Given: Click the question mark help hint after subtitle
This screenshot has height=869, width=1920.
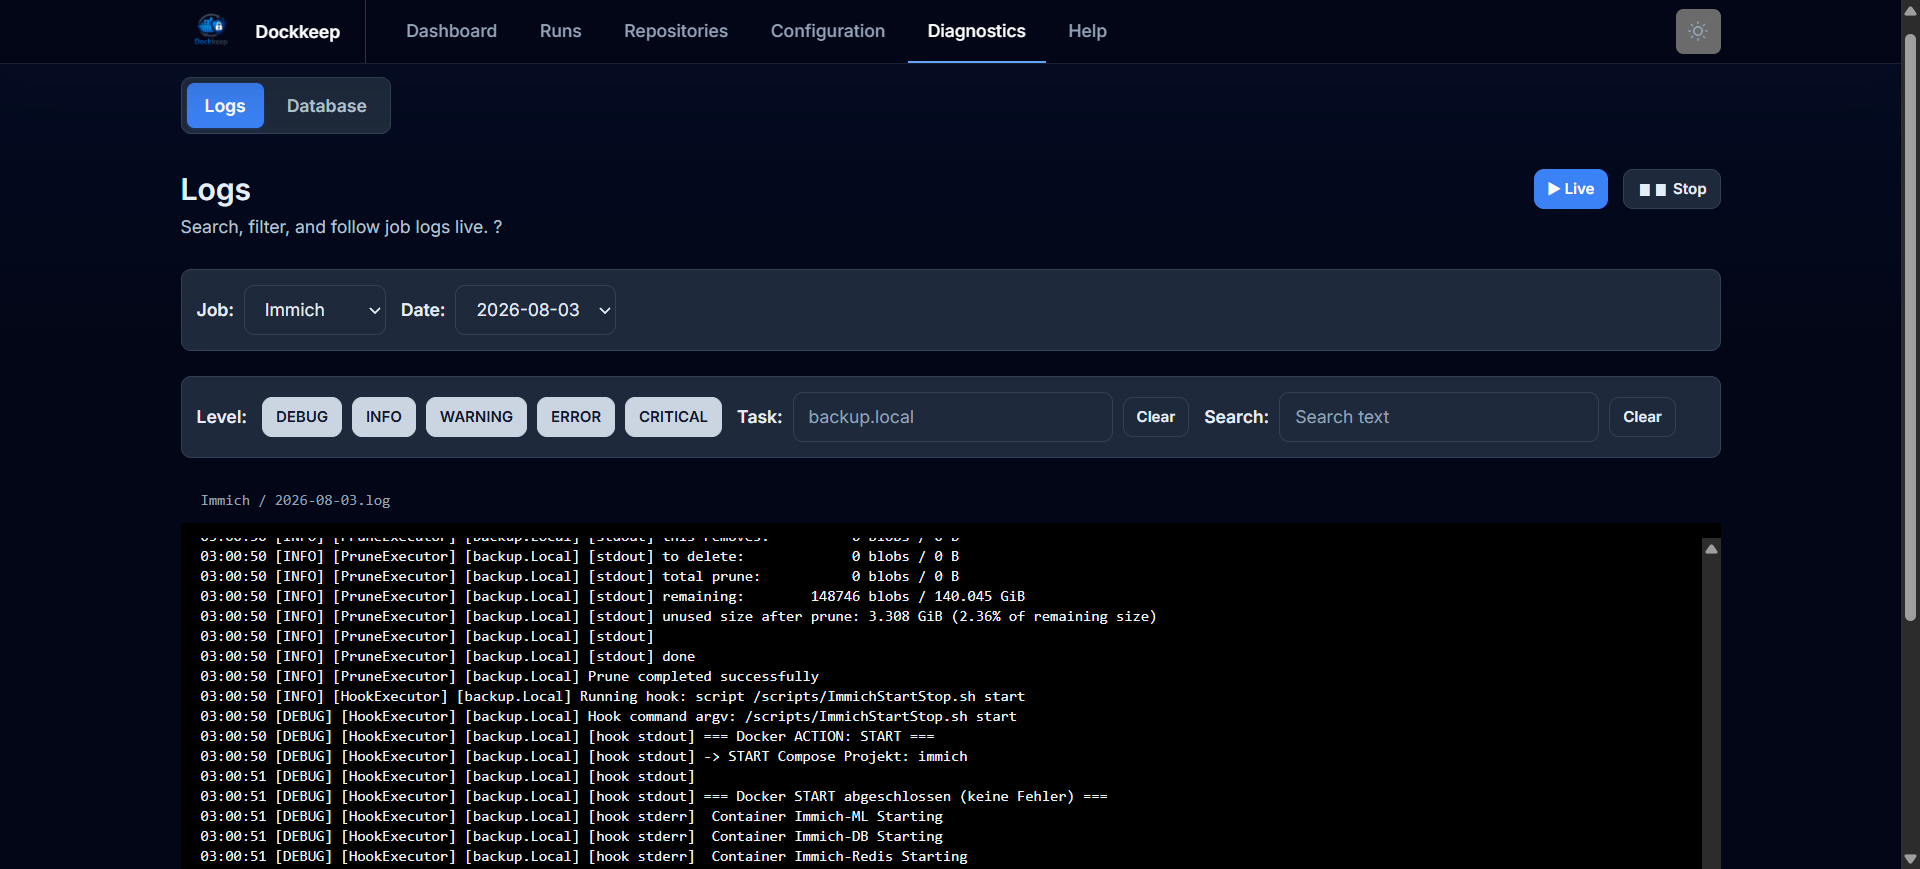Looking at the screenshot, I should (x=497, y=227).
